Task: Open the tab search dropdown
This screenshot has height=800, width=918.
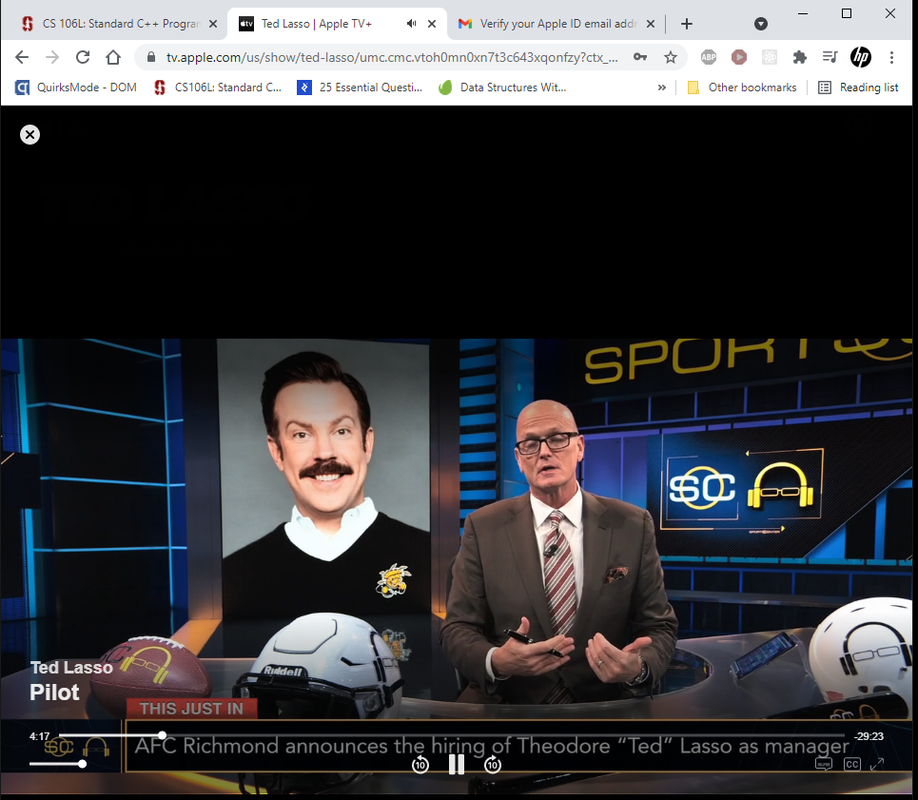Action: point(761,23)
